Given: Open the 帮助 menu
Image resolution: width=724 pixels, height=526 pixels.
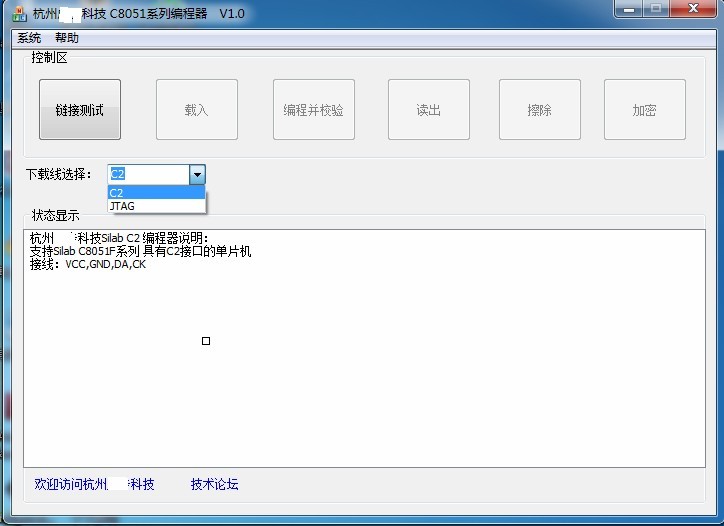Looking at the screenshot, I should click(x=67, y=38).
